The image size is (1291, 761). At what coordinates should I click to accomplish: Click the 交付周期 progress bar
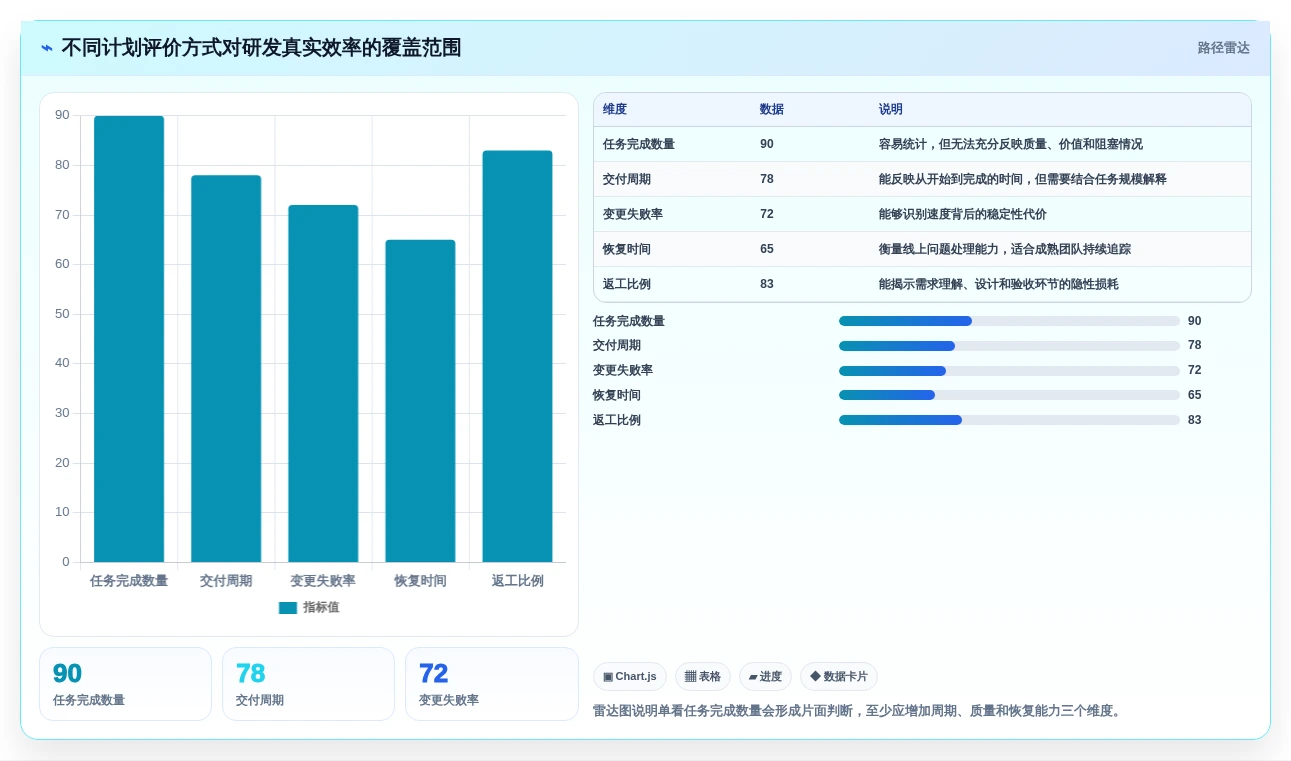1009,346
